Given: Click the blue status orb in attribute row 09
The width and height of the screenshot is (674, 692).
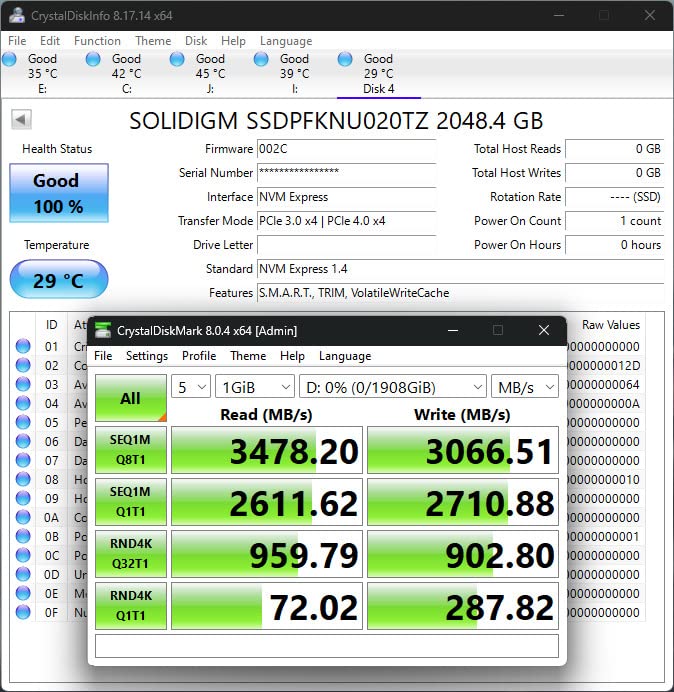Looking at the screenshot, I should pos(23,498).
